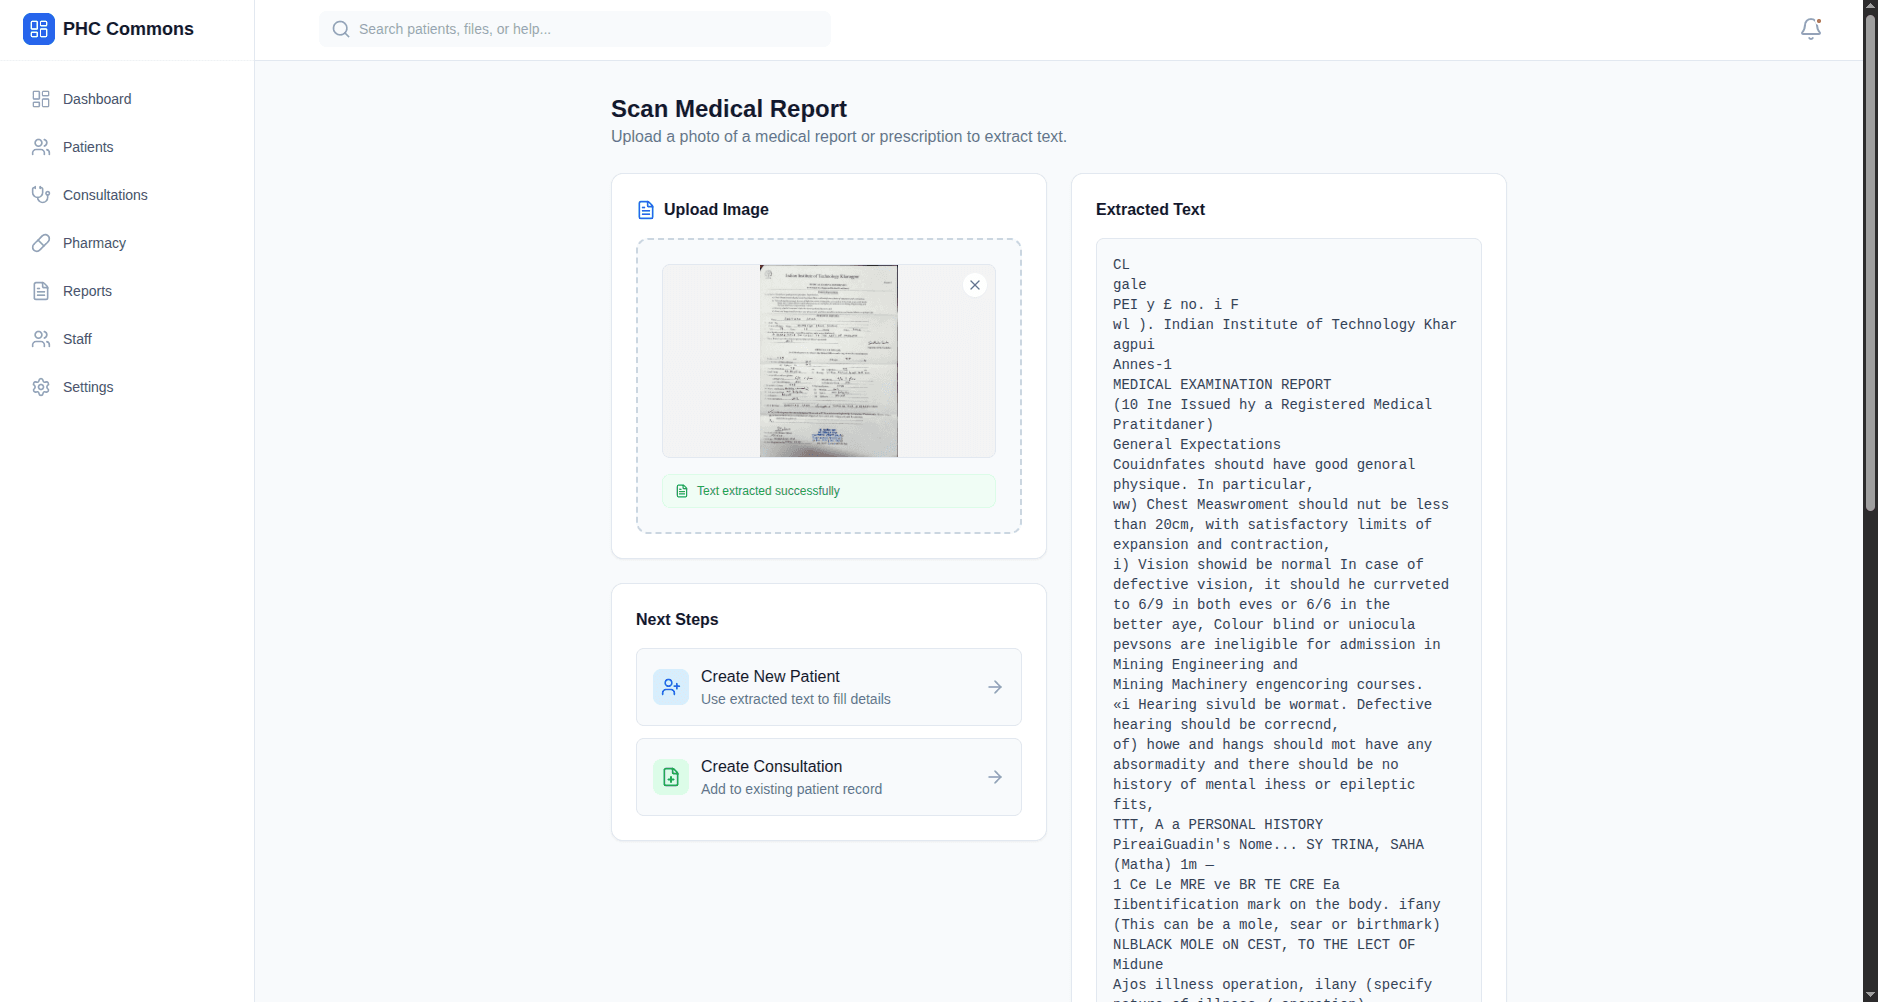Image resolution: width=1878 pixels, height=1002 pixels.
Task: Open the Patients menu item
Action: (88, 147)
